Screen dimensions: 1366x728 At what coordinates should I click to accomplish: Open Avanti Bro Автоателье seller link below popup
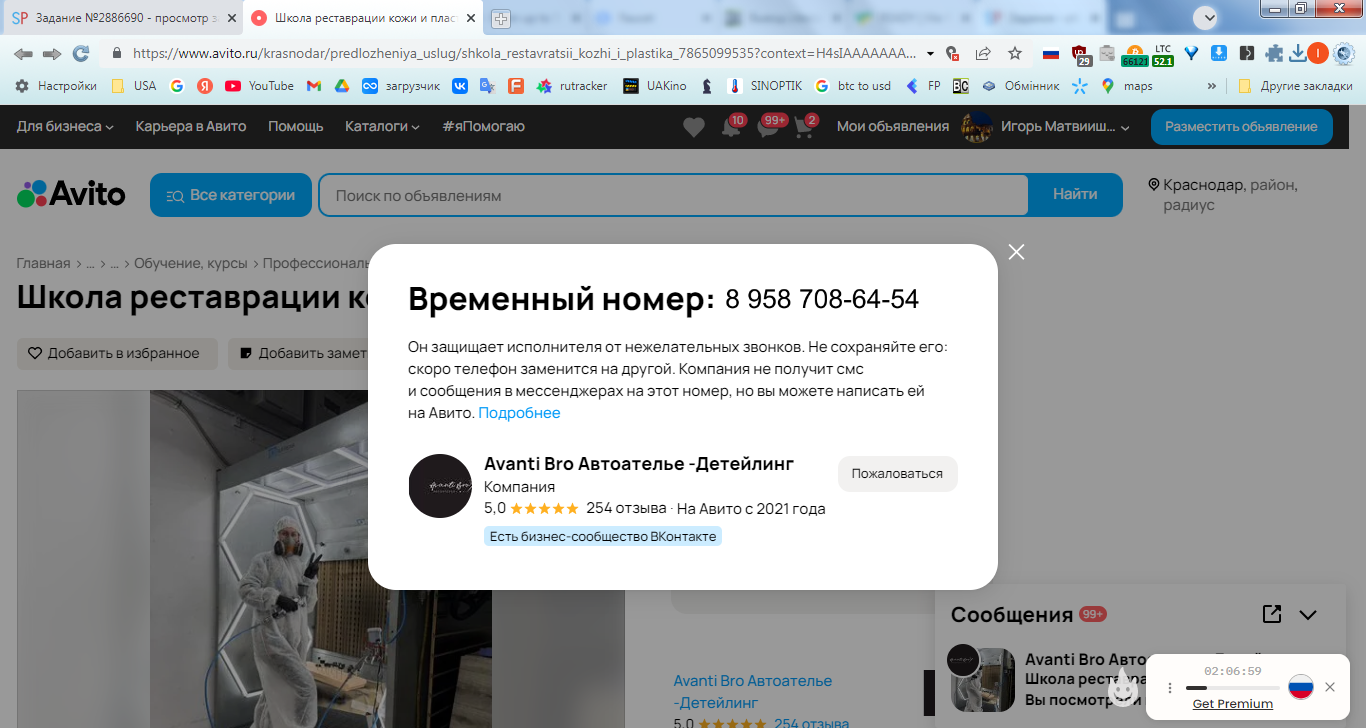click(752, 692)
